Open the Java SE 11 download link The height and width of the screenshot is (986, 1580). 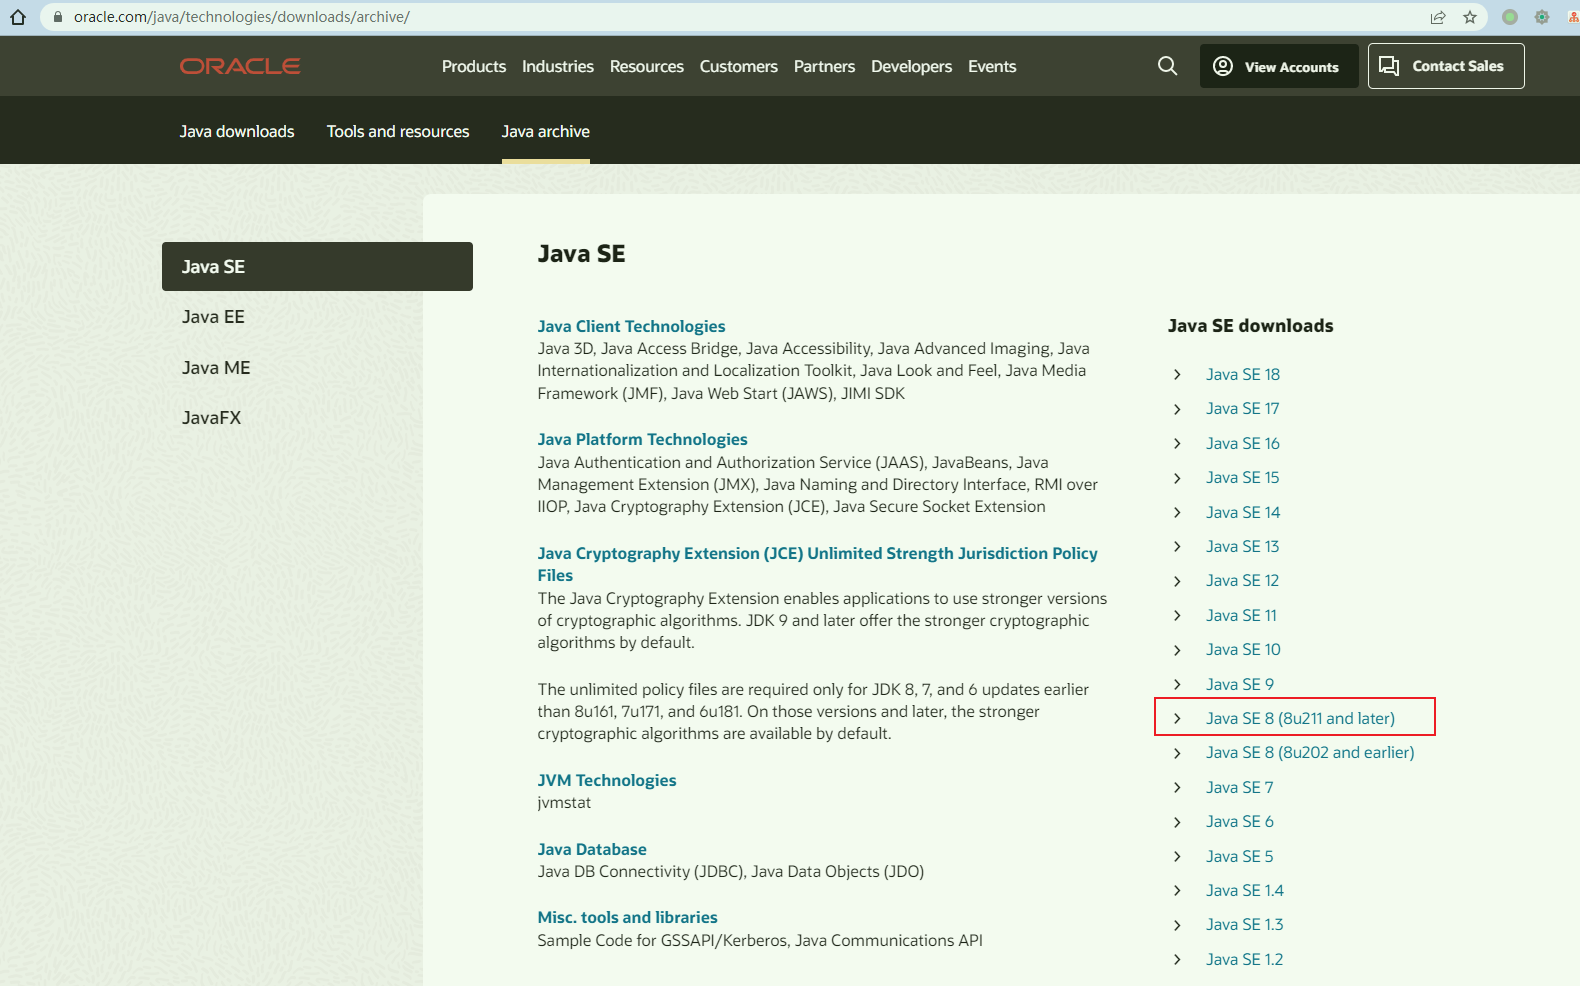pos(1241,615)
